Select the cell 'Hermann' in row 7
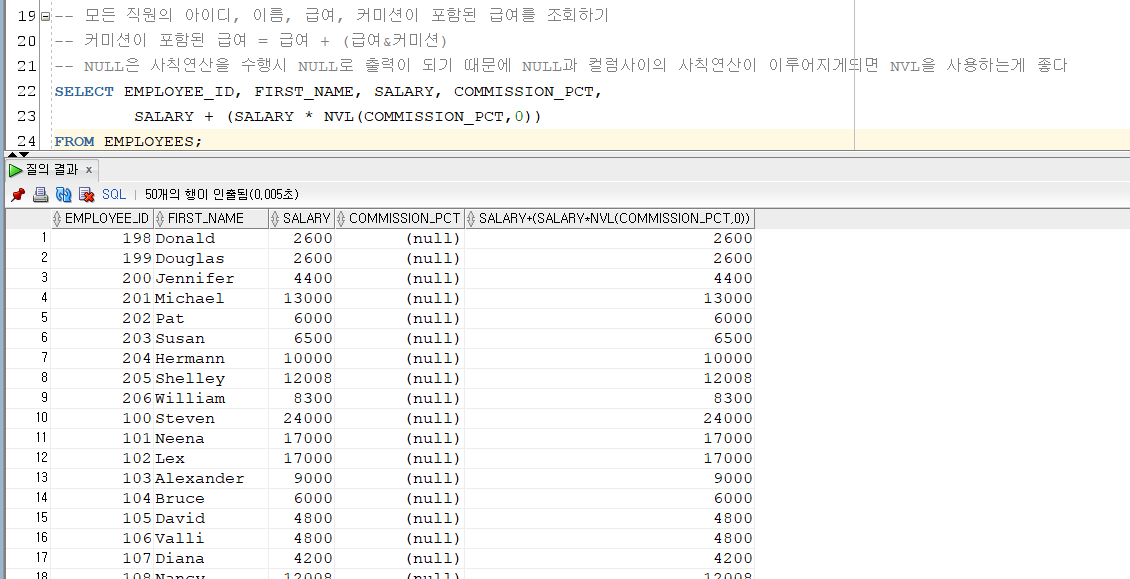 (x=210, y=358)
